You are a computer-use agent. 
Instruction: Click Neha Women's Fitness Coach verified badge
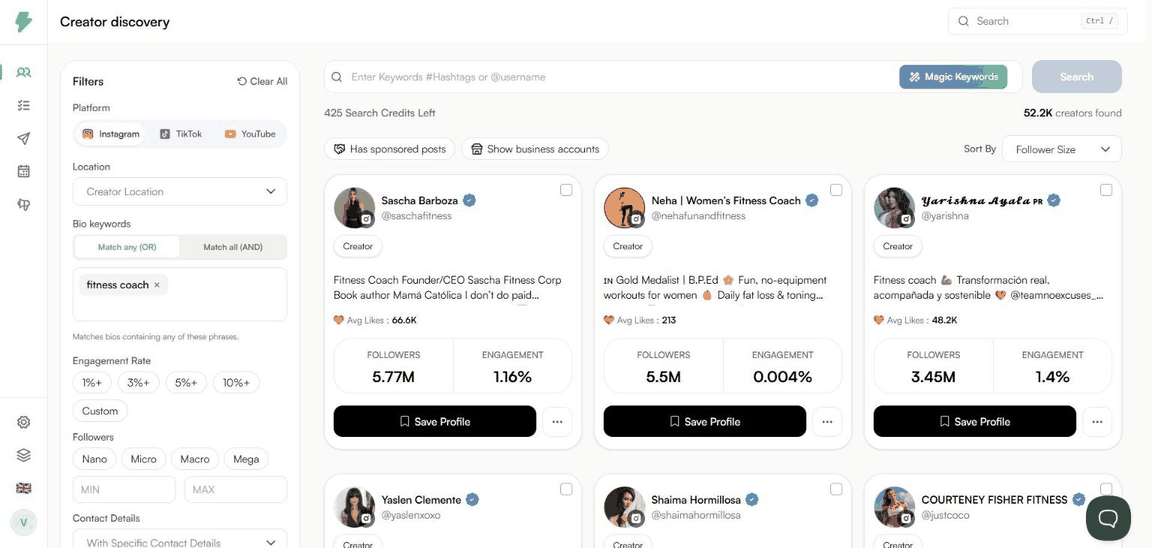[x=812, y=200]
